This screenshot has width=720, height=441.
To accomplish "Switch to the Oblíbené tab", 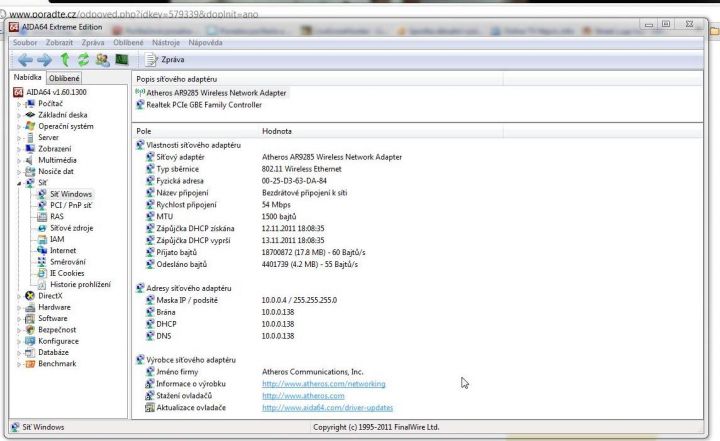I will point(64,78).
